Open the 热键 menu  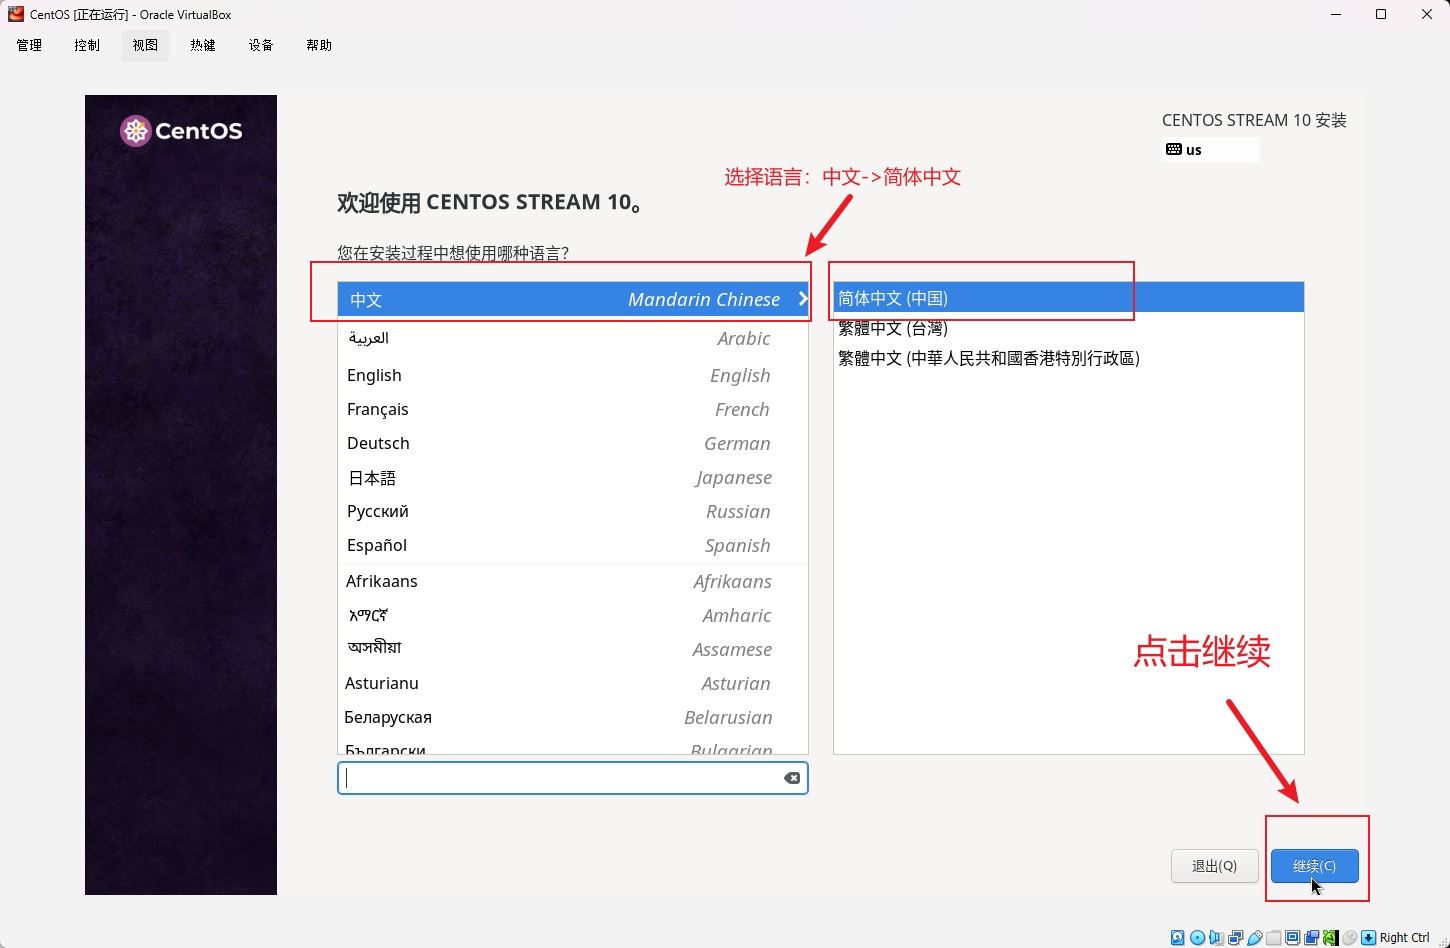point(203,45)
